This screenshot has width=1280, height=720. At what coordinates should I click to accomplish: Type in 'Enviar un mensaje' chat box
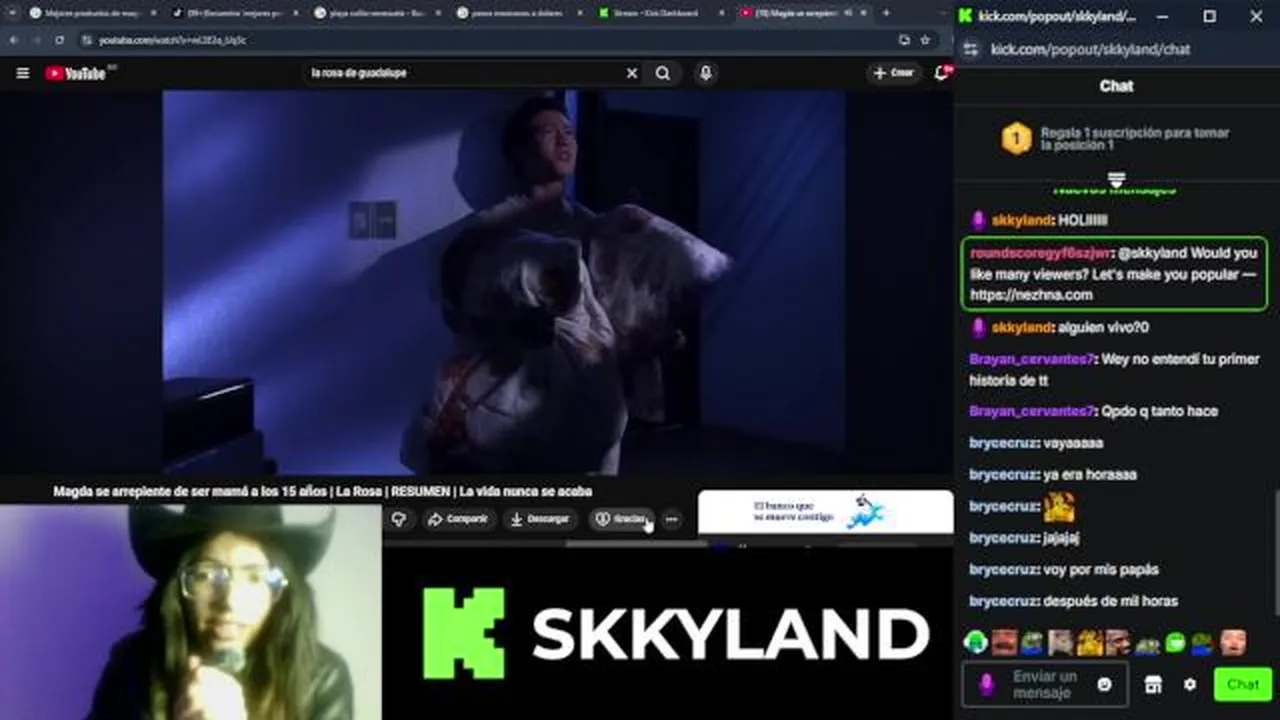point(1045,684)
